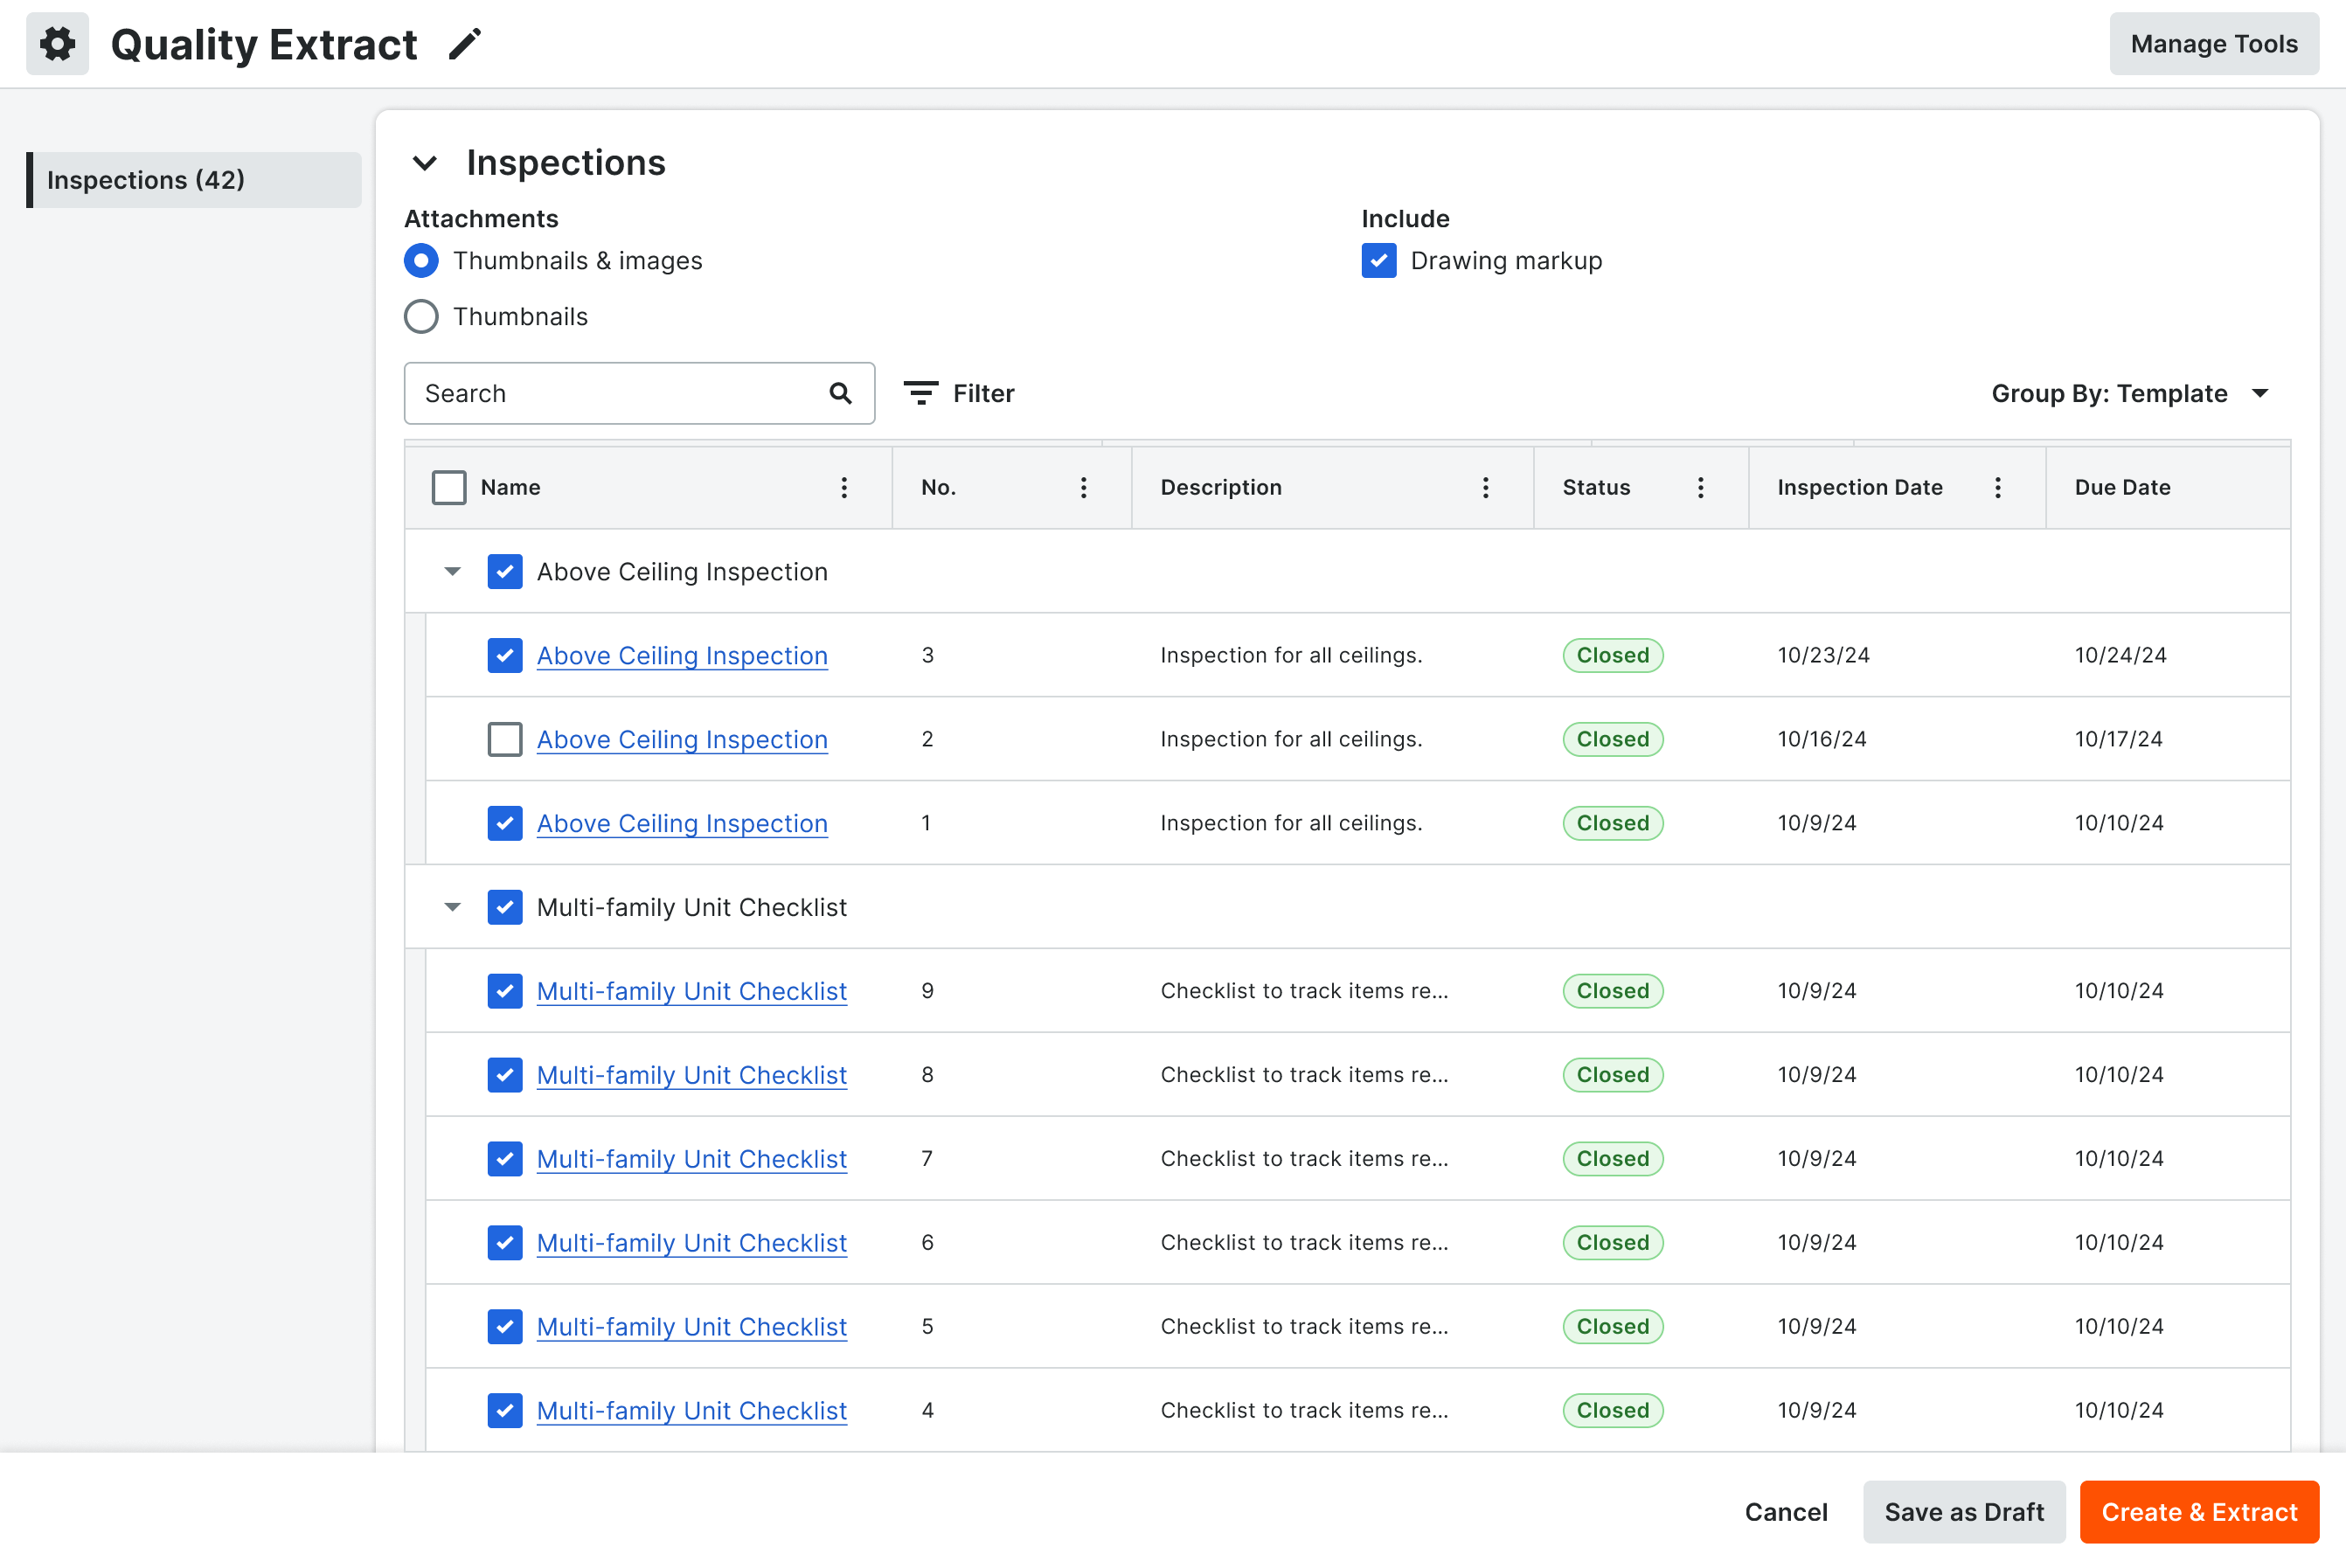Screen dimensions: 2346x1568
Task: Click the pencil edit title icon
Action: pyautogui.click(x=465, y=44)
